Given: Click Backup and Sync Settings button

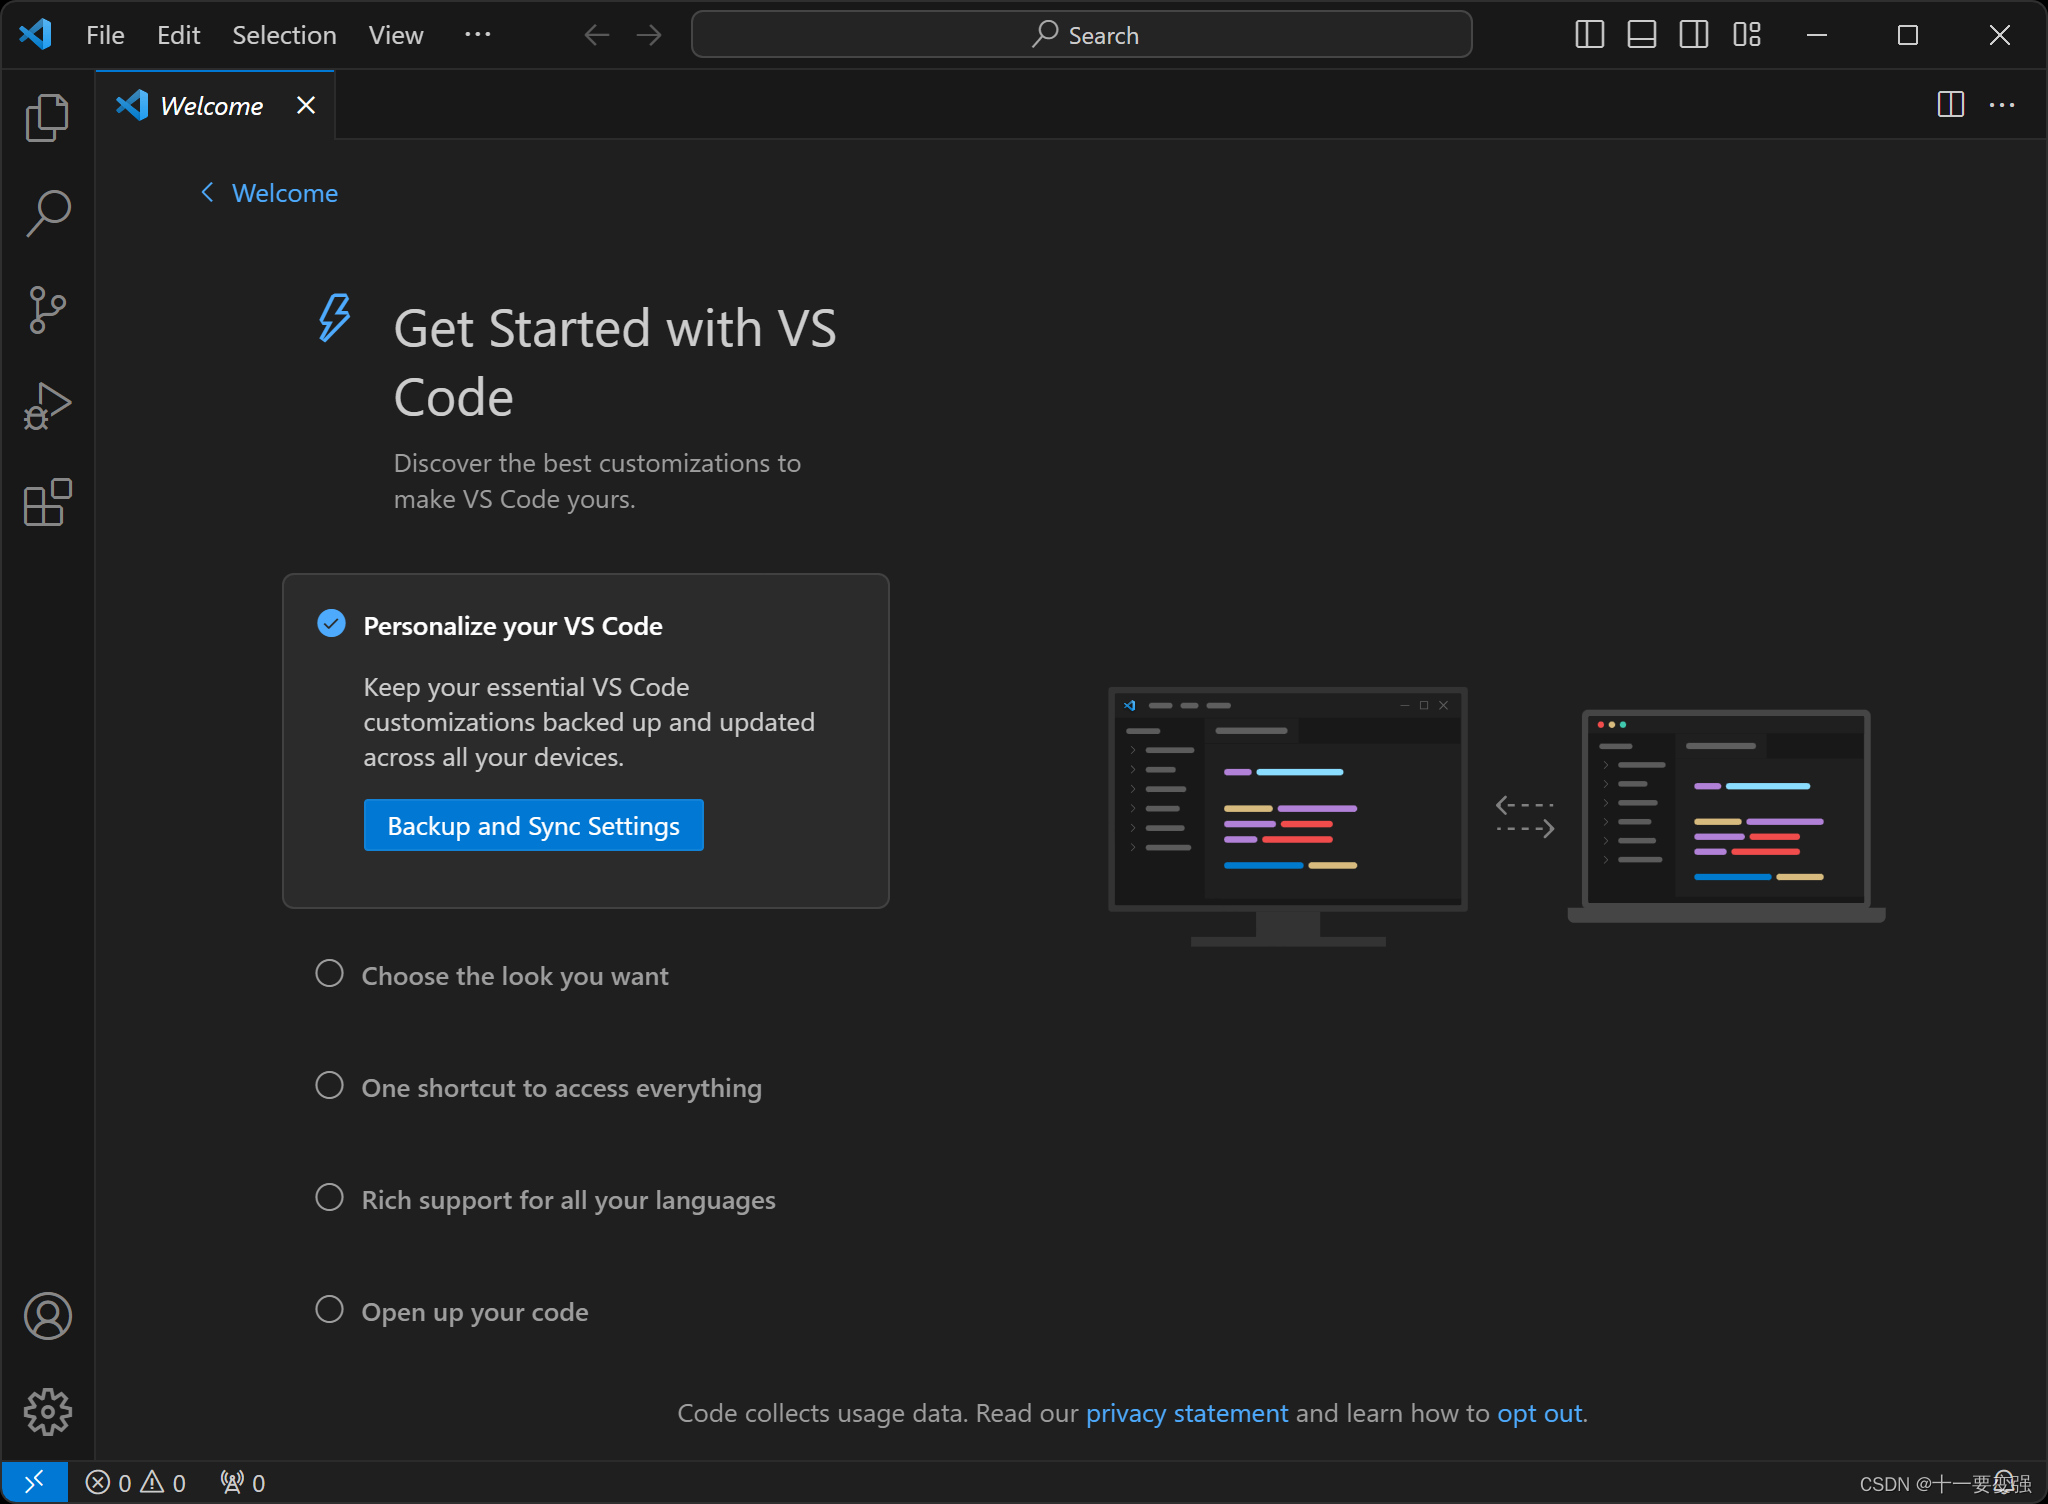Looking at the screenshot, I should (533, 824).
